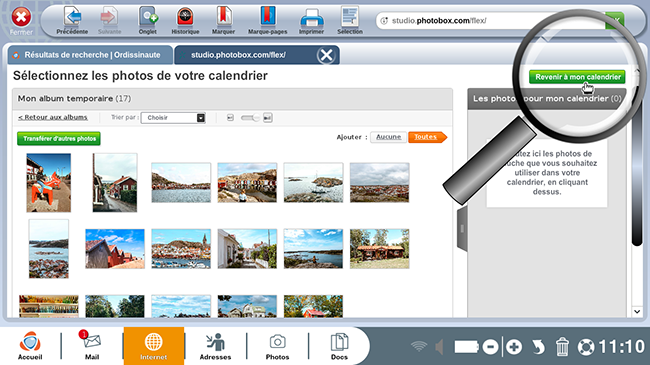650x365 pixels.
Task: Click the small thumbnail size icon
Action: point(230,118)
